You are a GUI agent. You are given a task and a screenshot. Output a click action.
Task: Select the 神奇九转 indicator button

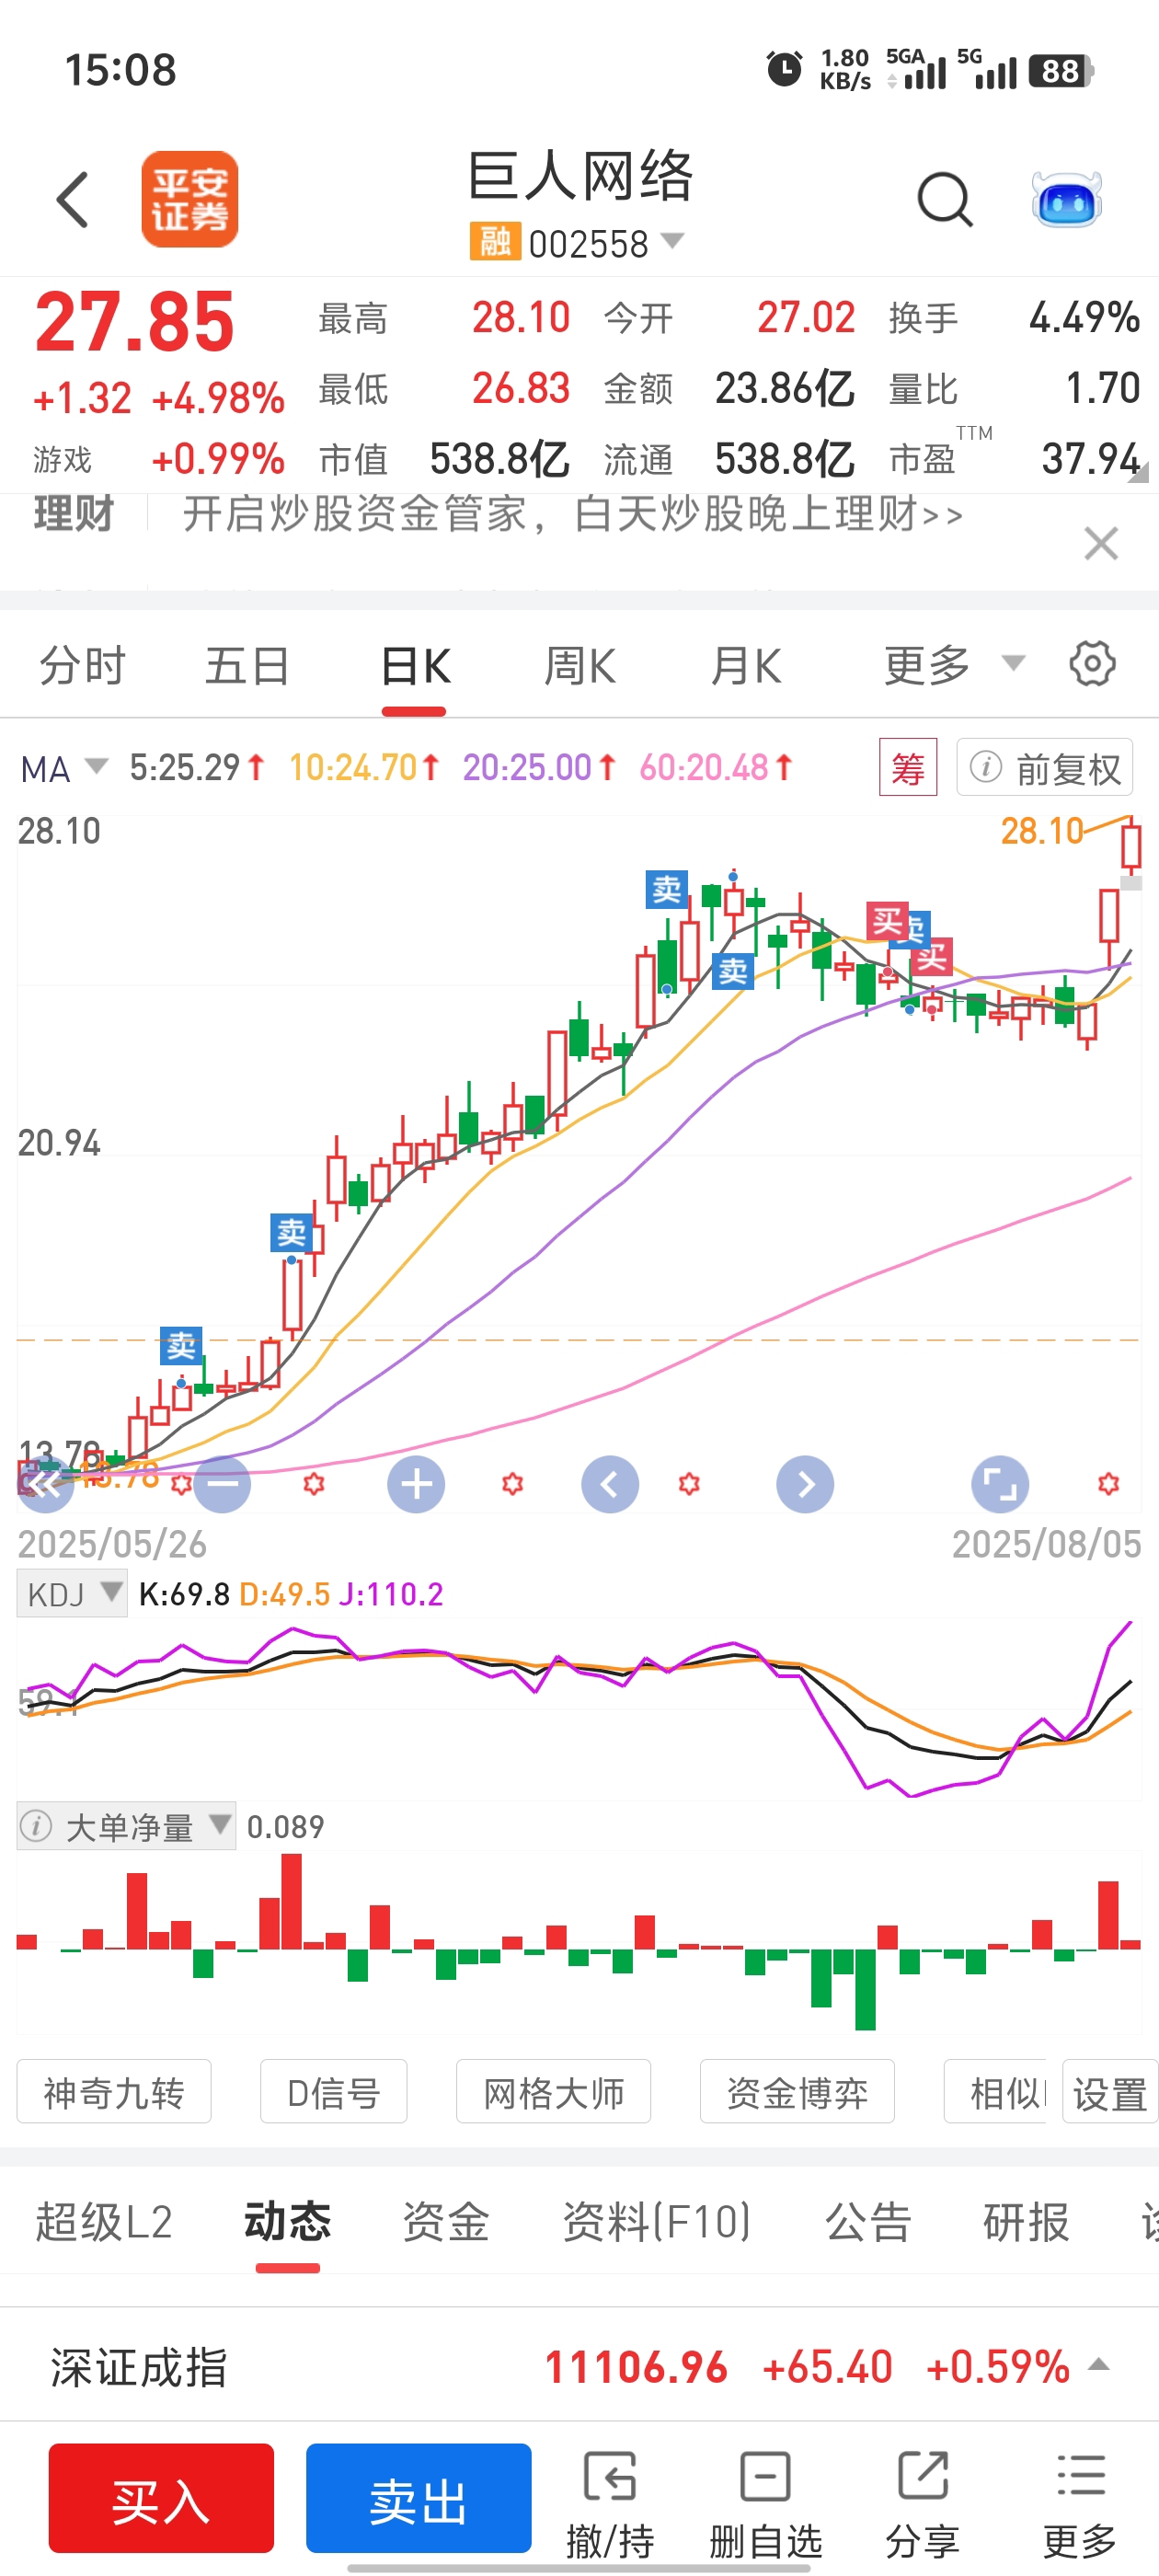pos(114,2092)
